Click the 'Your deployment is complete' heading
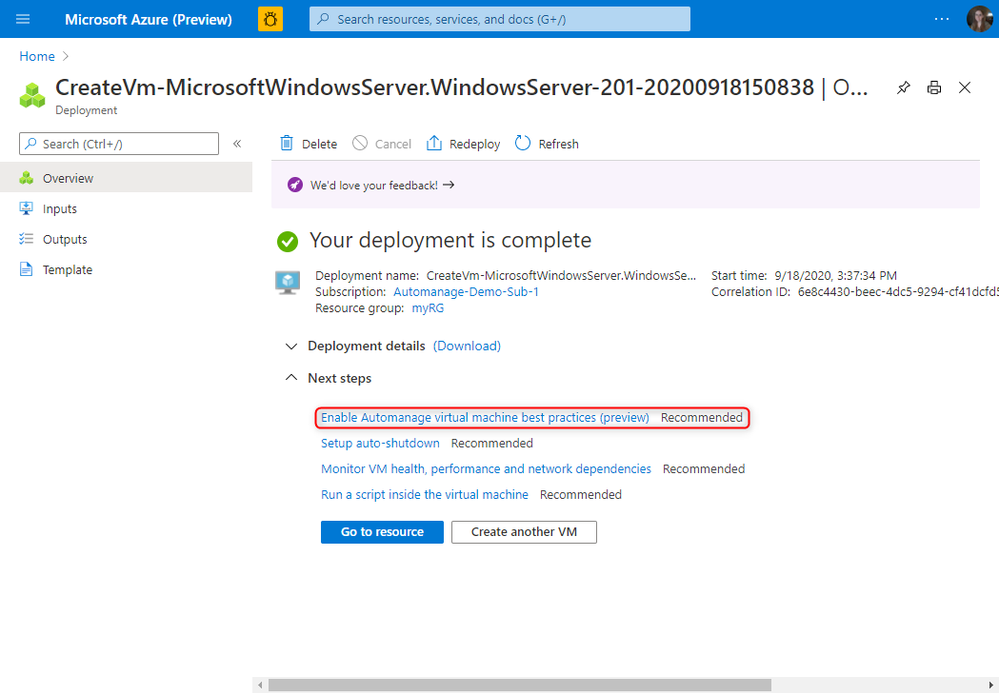The image size is (999, 693). (x=450, y=240)
